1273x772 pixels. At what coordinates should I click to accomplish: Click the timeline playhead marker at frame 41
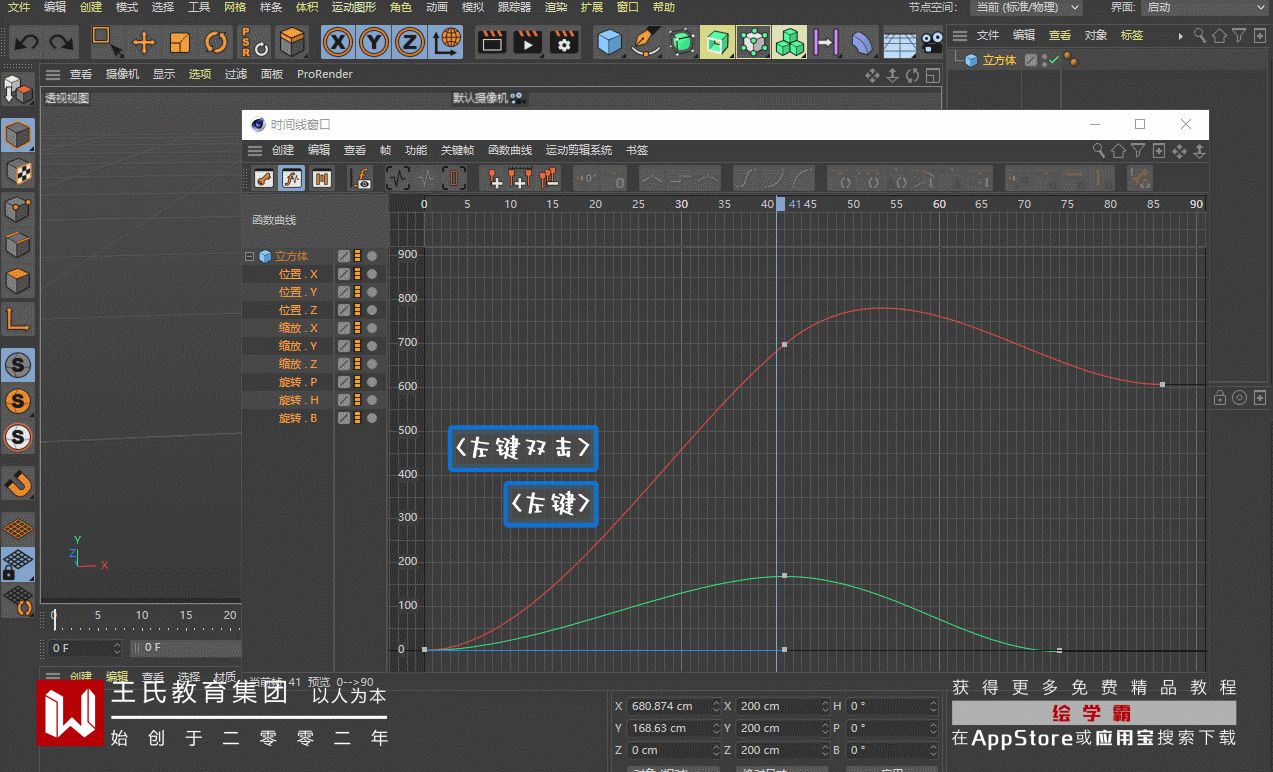click(780, 204)
